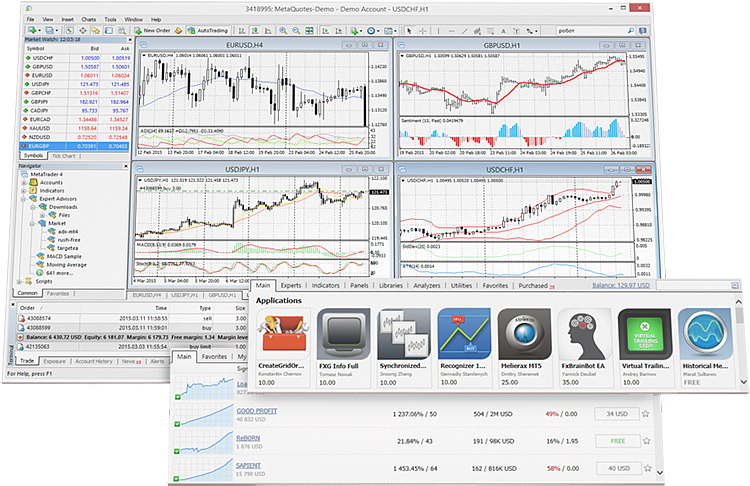The image size is (750, 486).
Task: Select MACD Sample expert advisor
Action: (64, 256)
